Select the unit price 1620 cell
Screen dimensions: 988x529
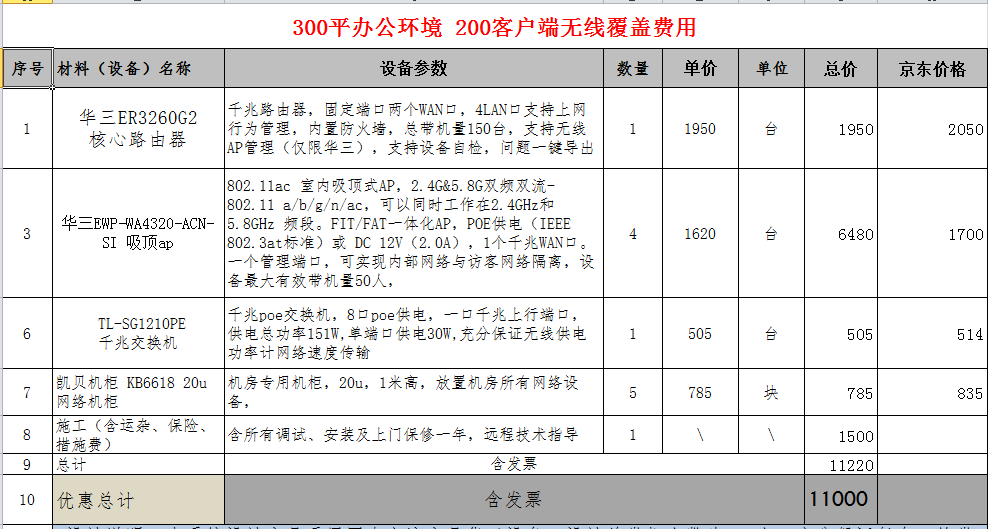[700, 233]
